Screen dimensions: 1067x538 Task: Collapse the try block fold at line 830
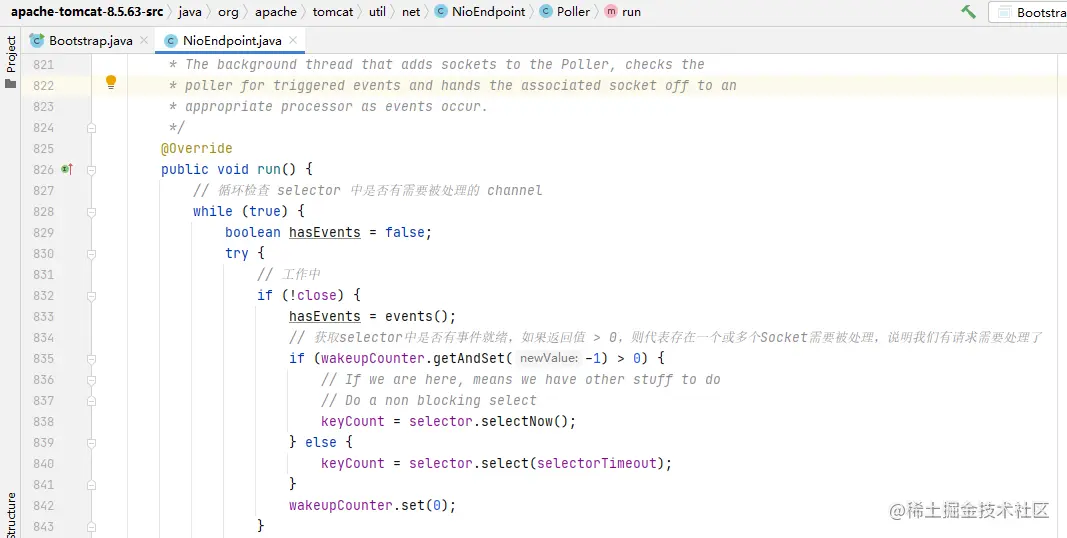tap(91, 254)
